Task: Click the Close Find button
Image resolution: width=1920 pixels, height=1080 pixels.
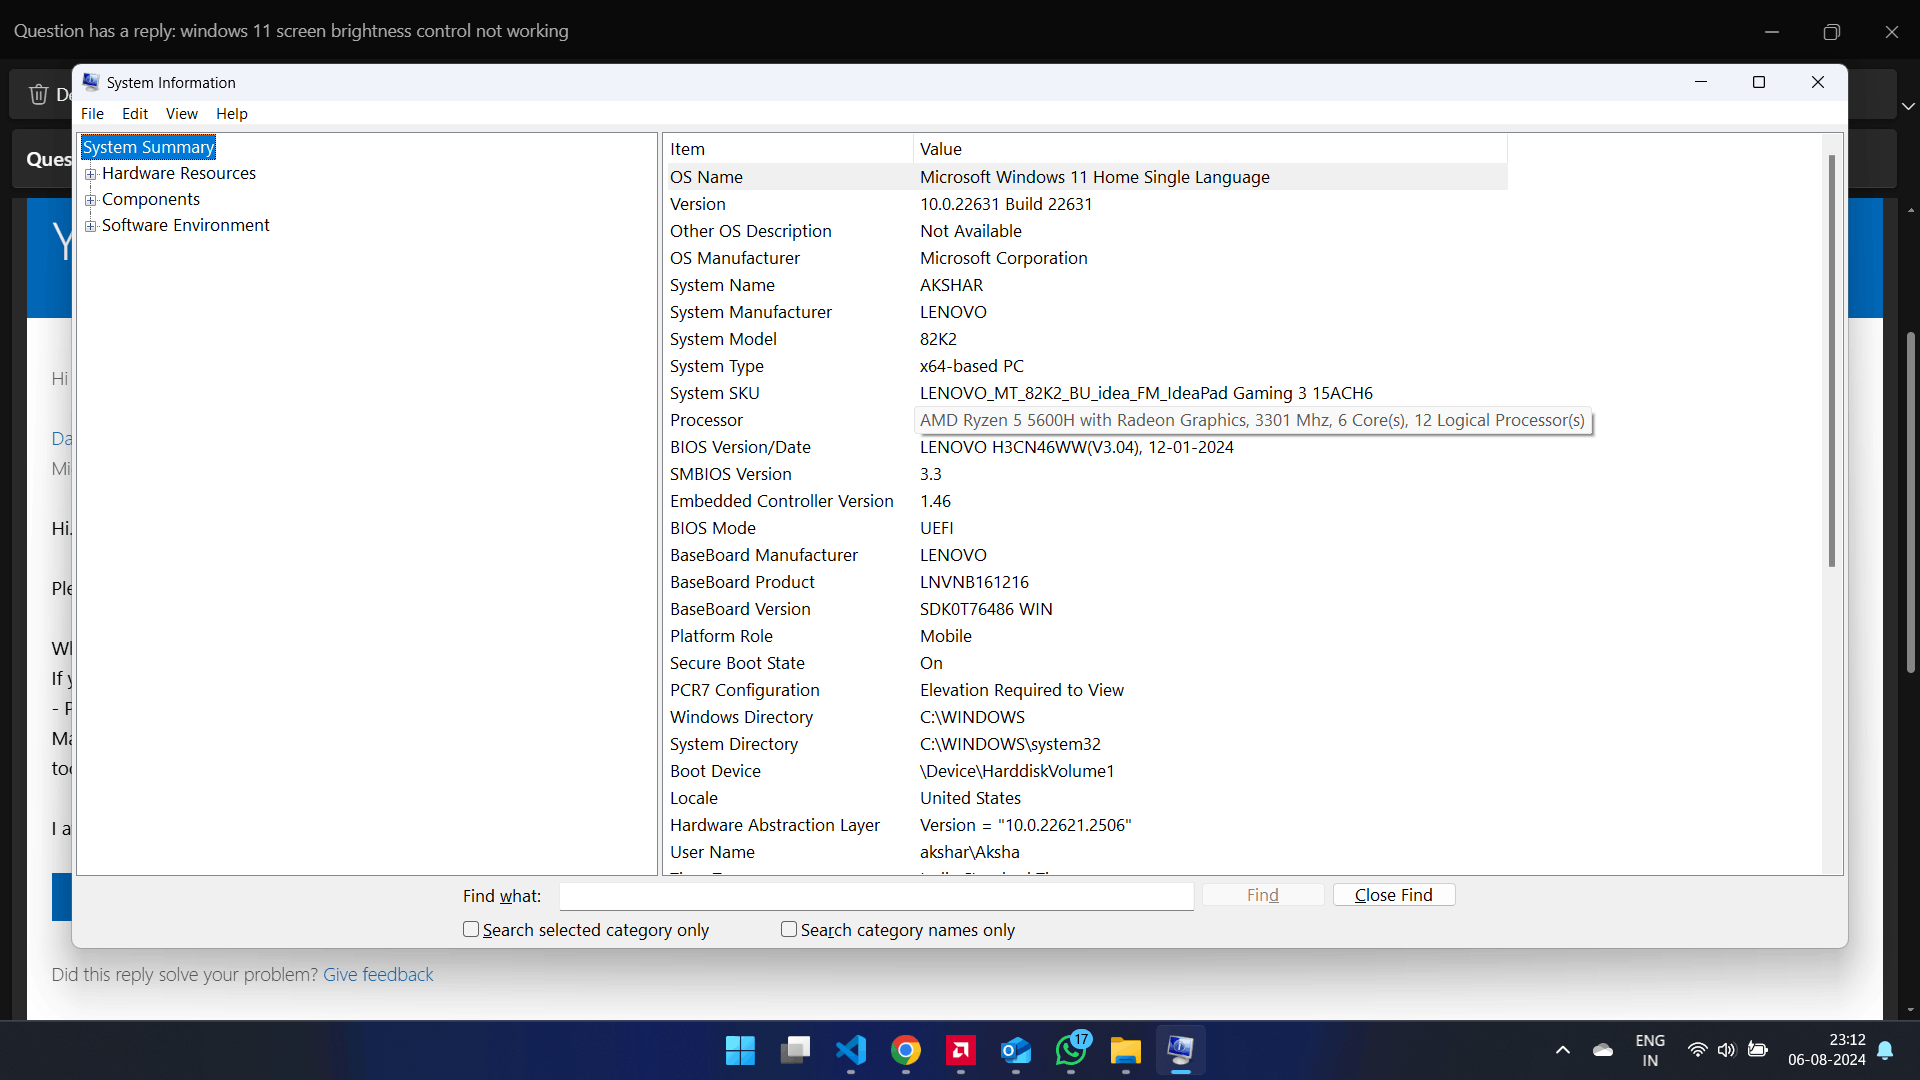Action: (1393, 895)
